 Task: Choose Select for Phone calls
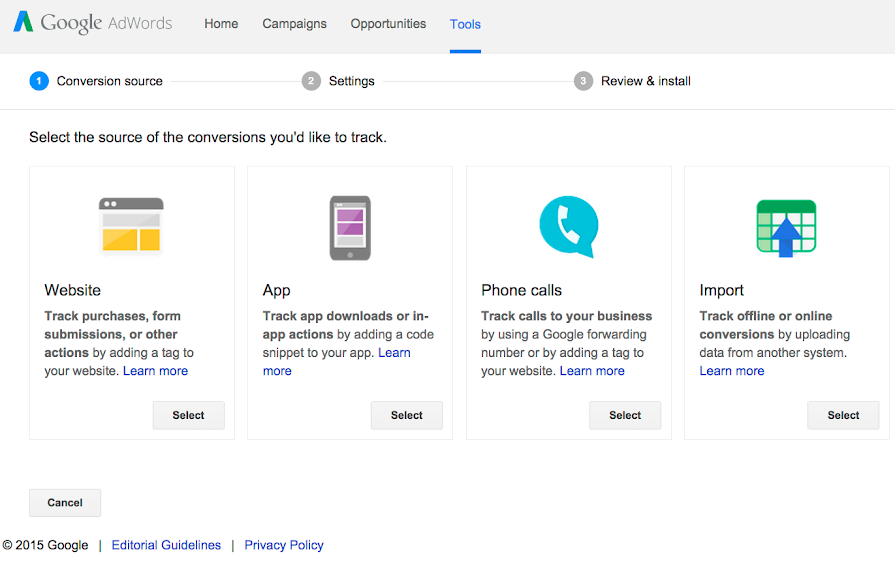tap(625, 415)
